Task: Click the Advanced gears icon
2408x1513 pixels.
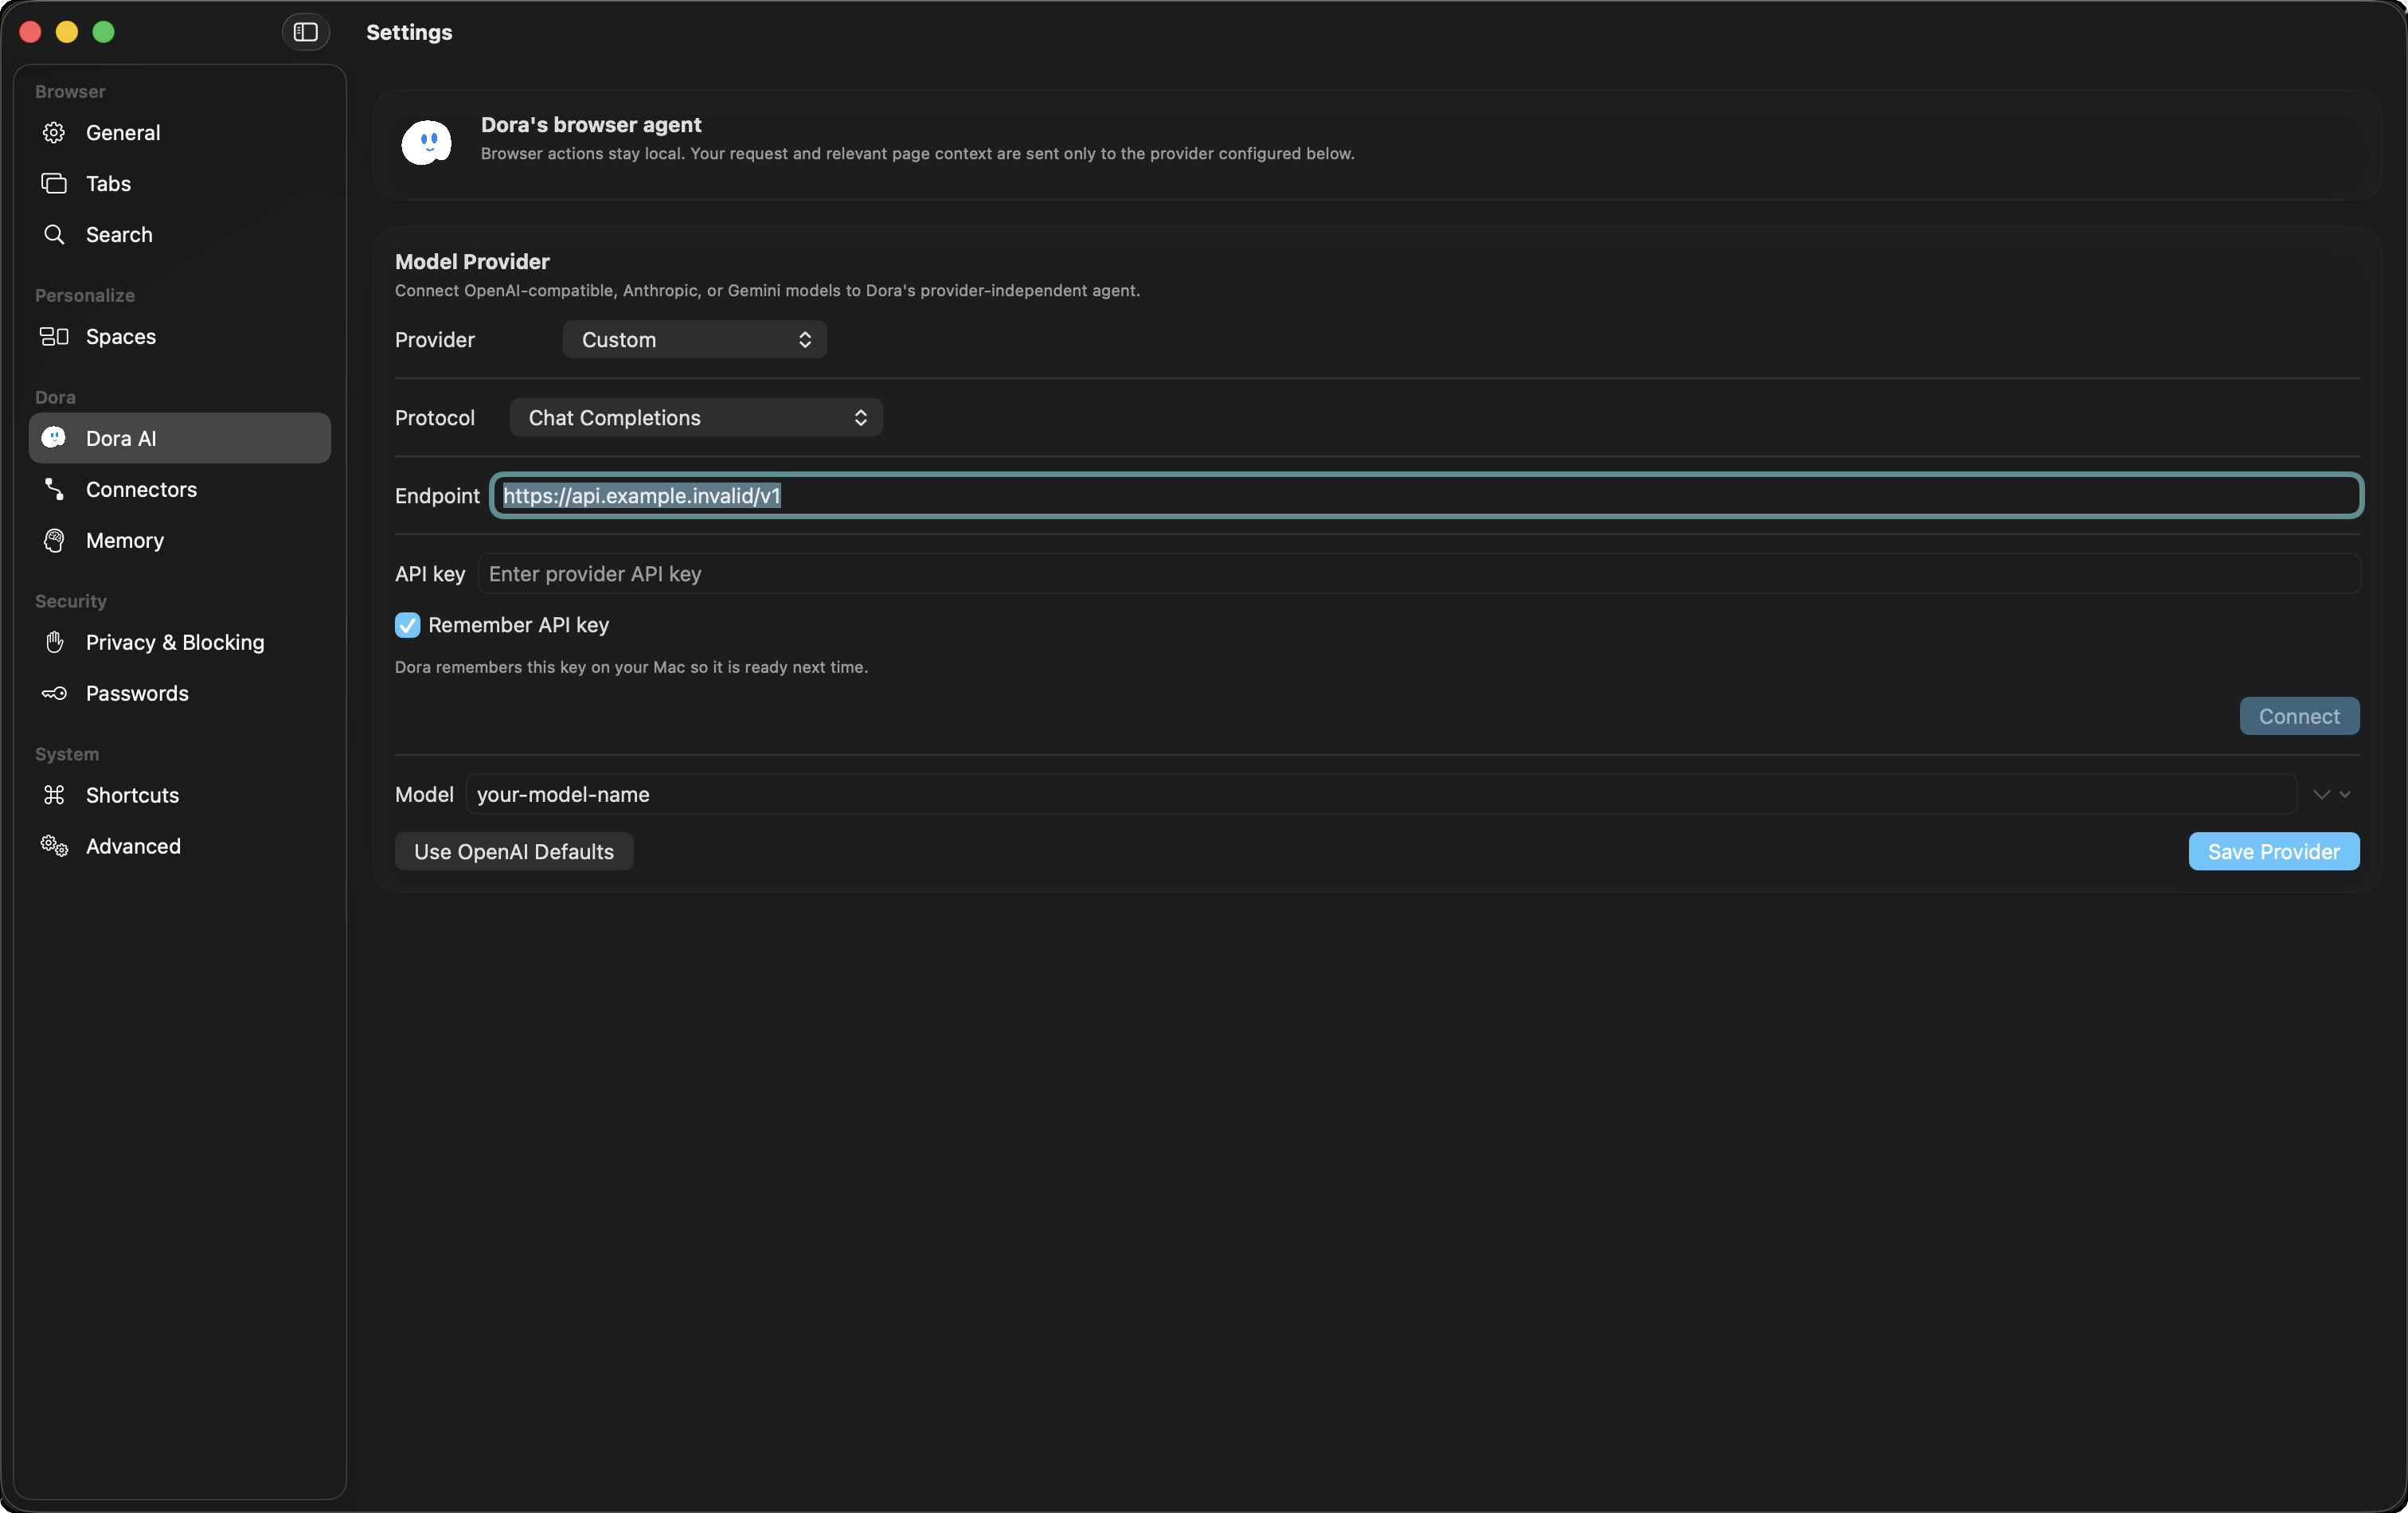Action: click(x=54, y=847)
